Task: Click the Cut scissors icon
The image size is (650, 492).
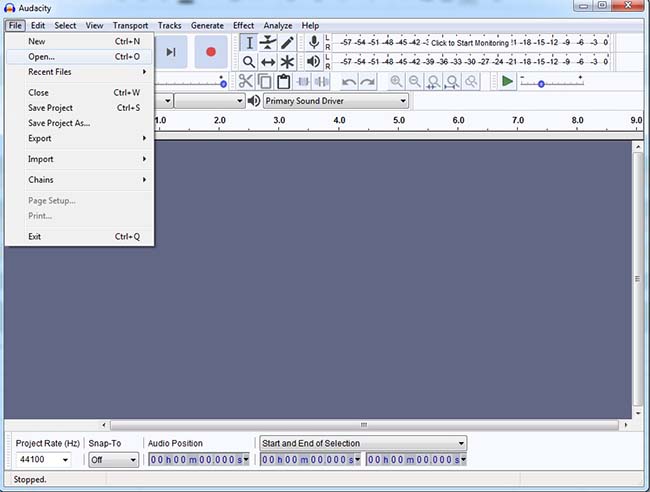Action: (x=246, y=81)
